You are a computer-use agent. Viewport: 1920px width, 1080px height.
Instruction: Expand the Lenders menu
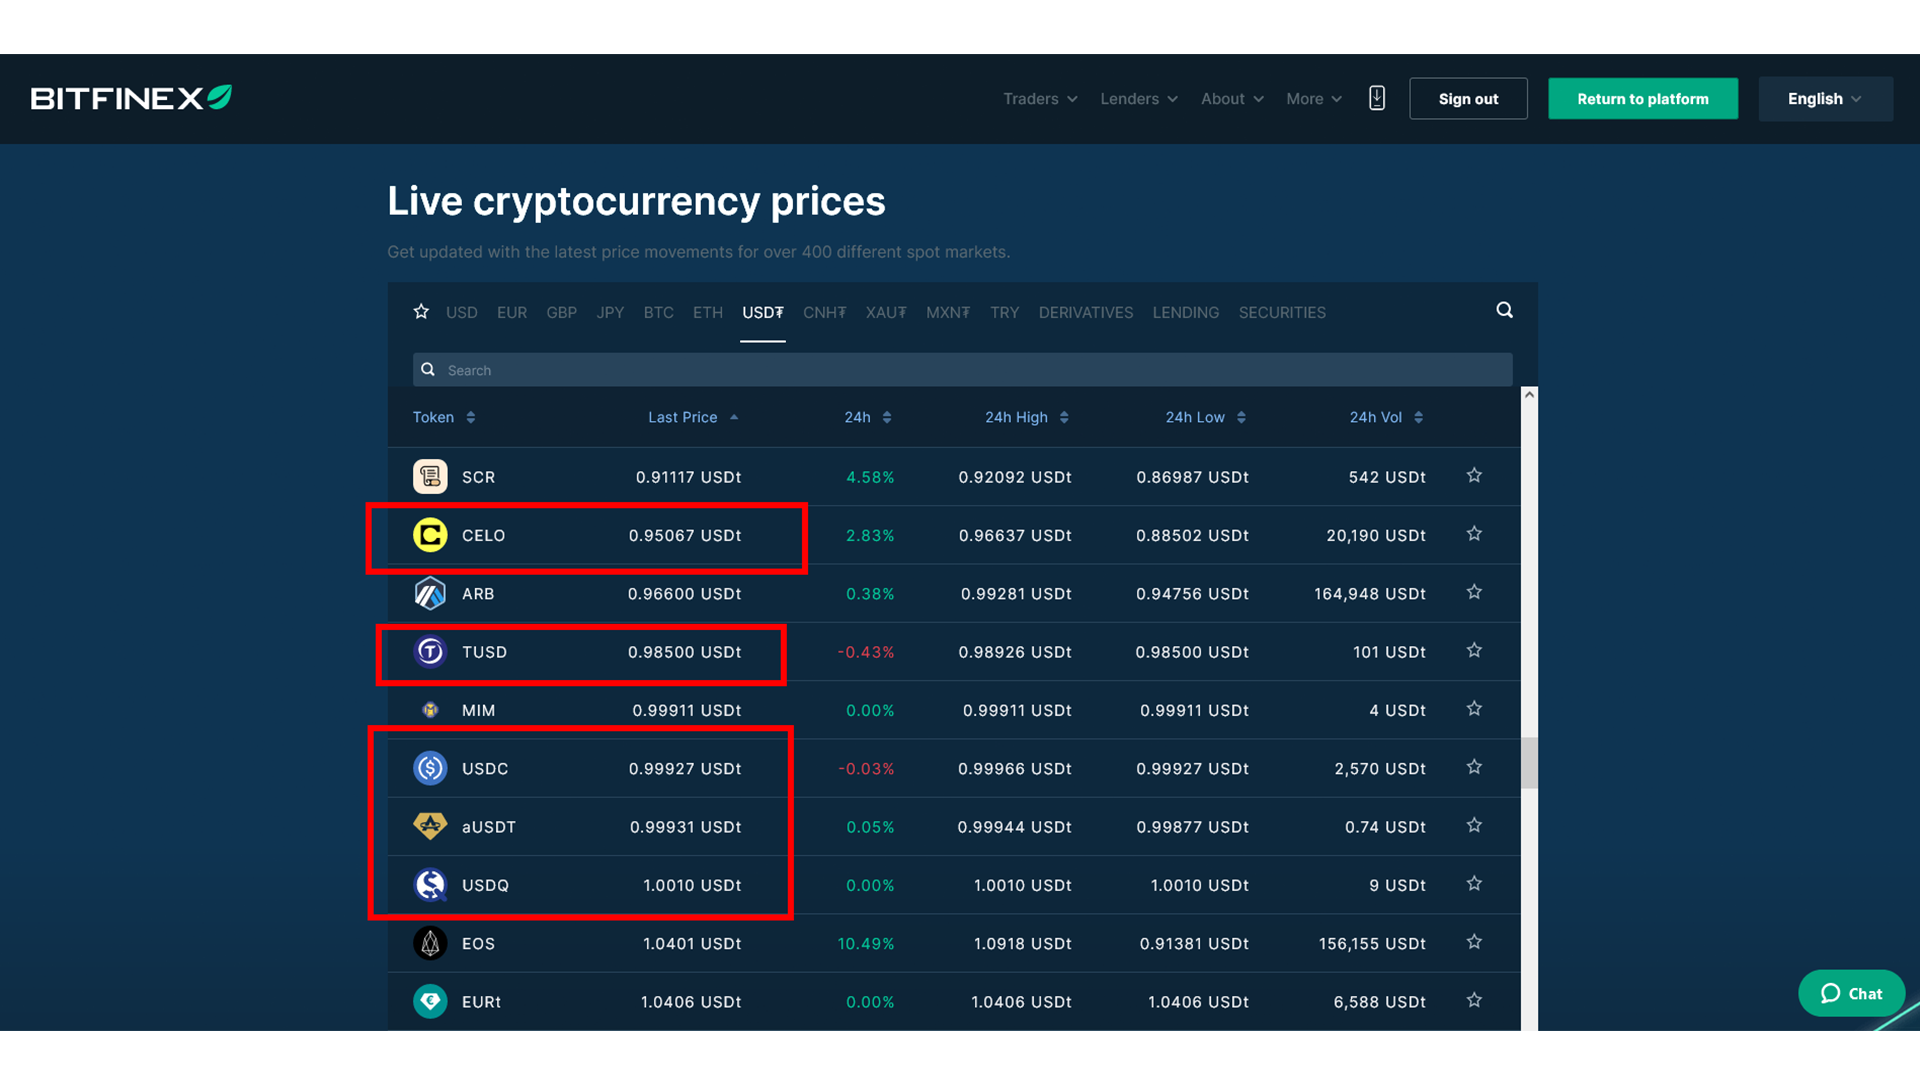click(x=1139, y=98)
